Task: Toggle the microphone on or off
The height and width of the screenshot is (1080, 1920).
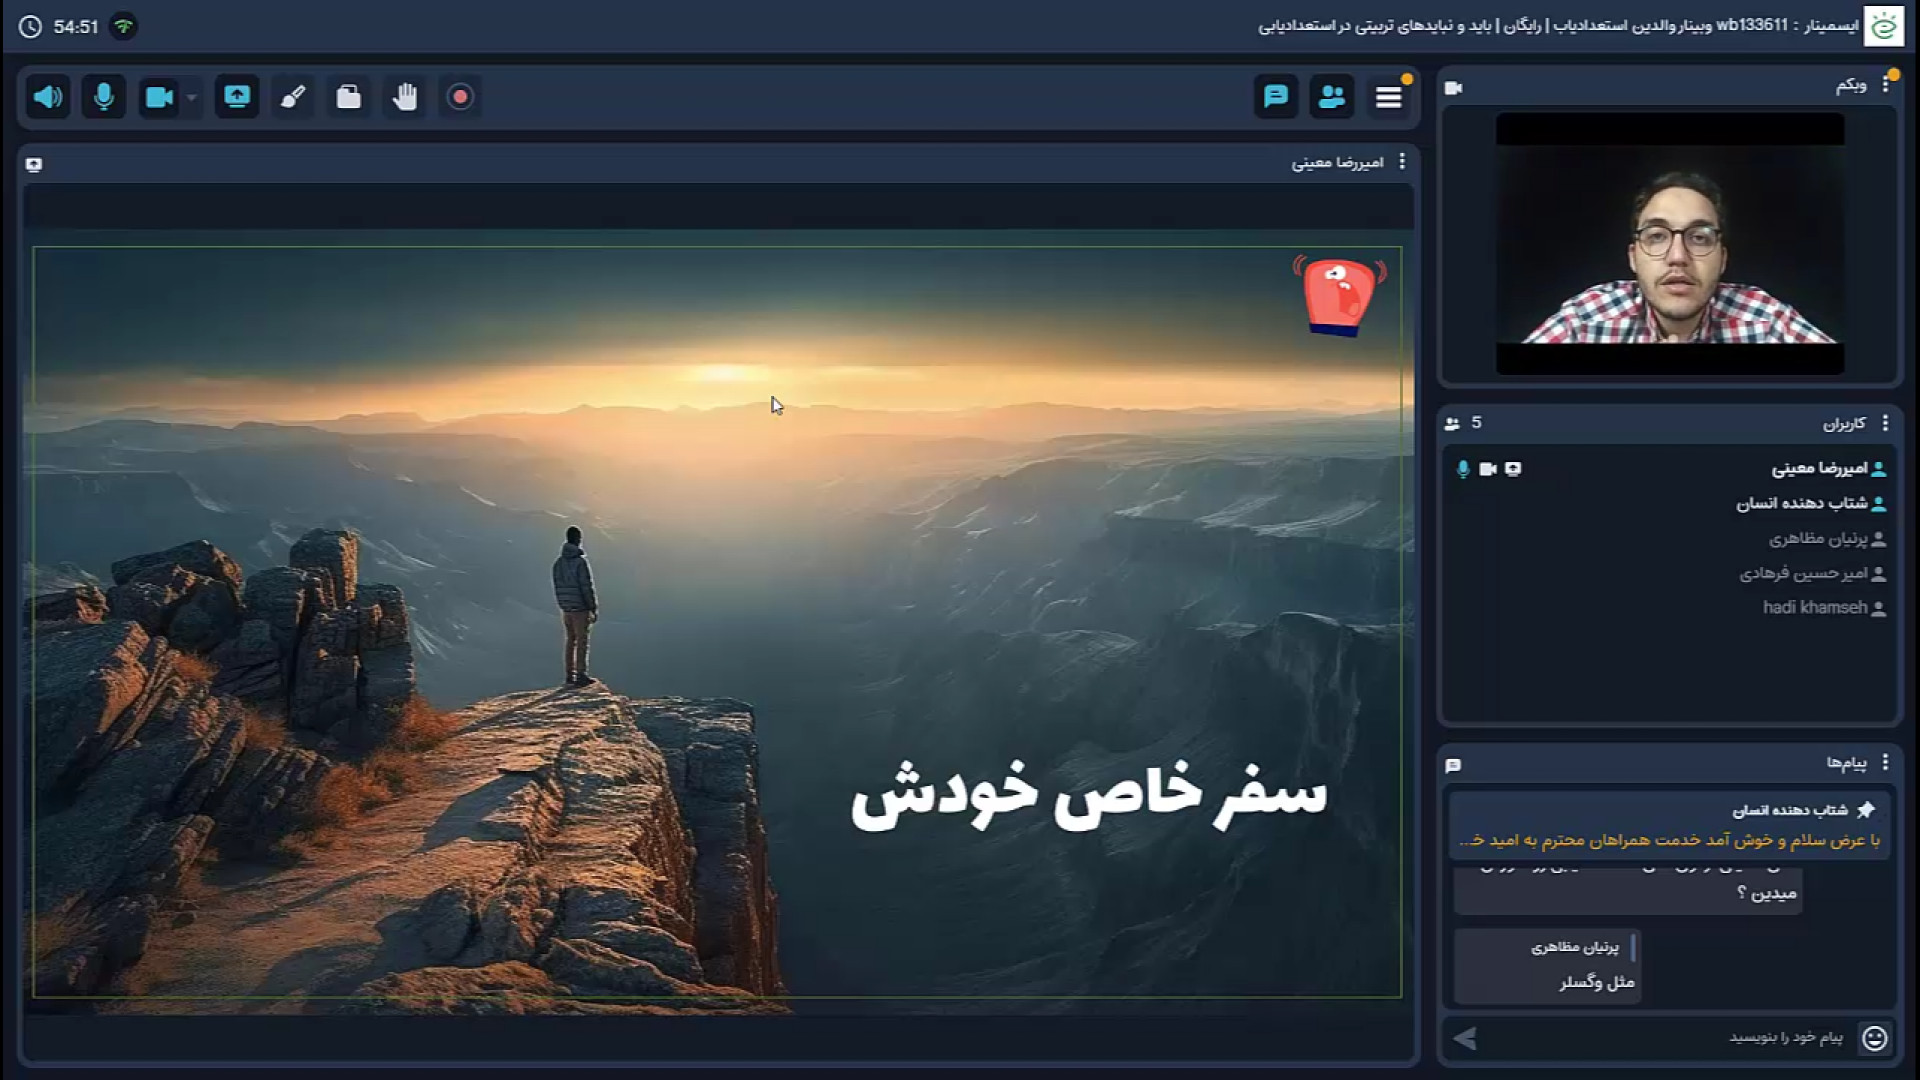Action: (x=103, y=97)
